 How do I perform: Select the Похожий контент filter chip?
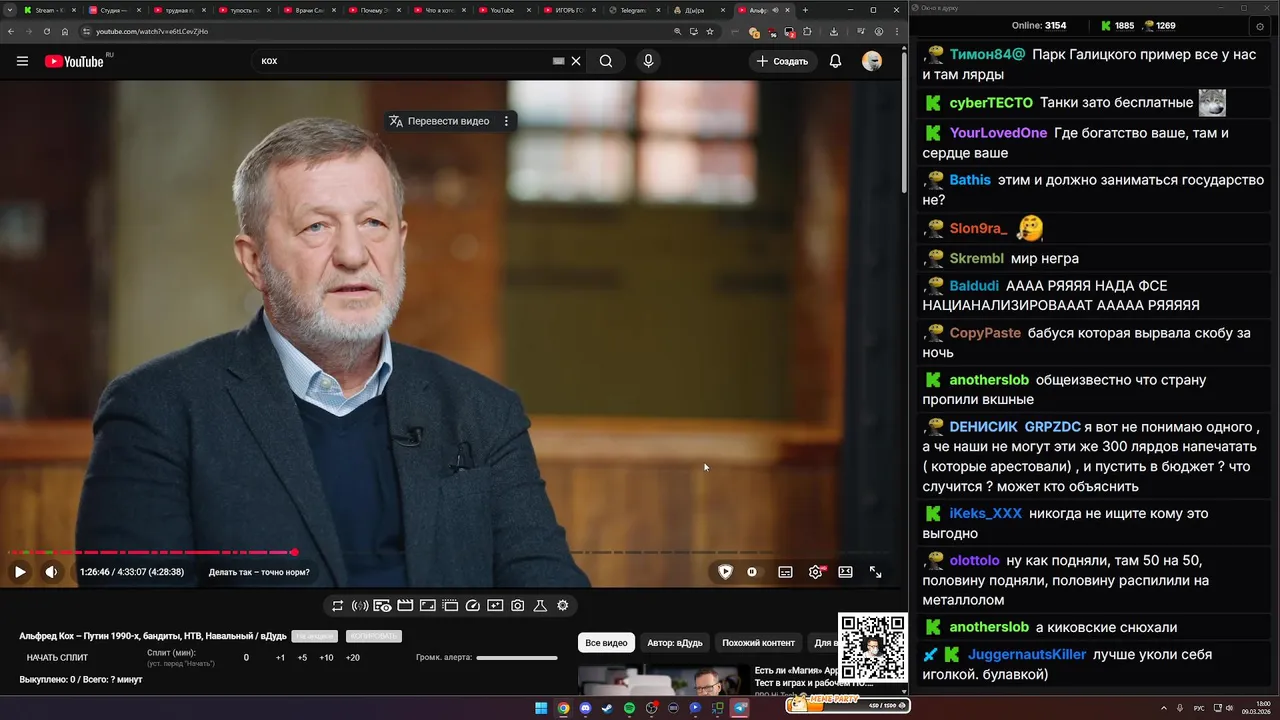(758, 642)
